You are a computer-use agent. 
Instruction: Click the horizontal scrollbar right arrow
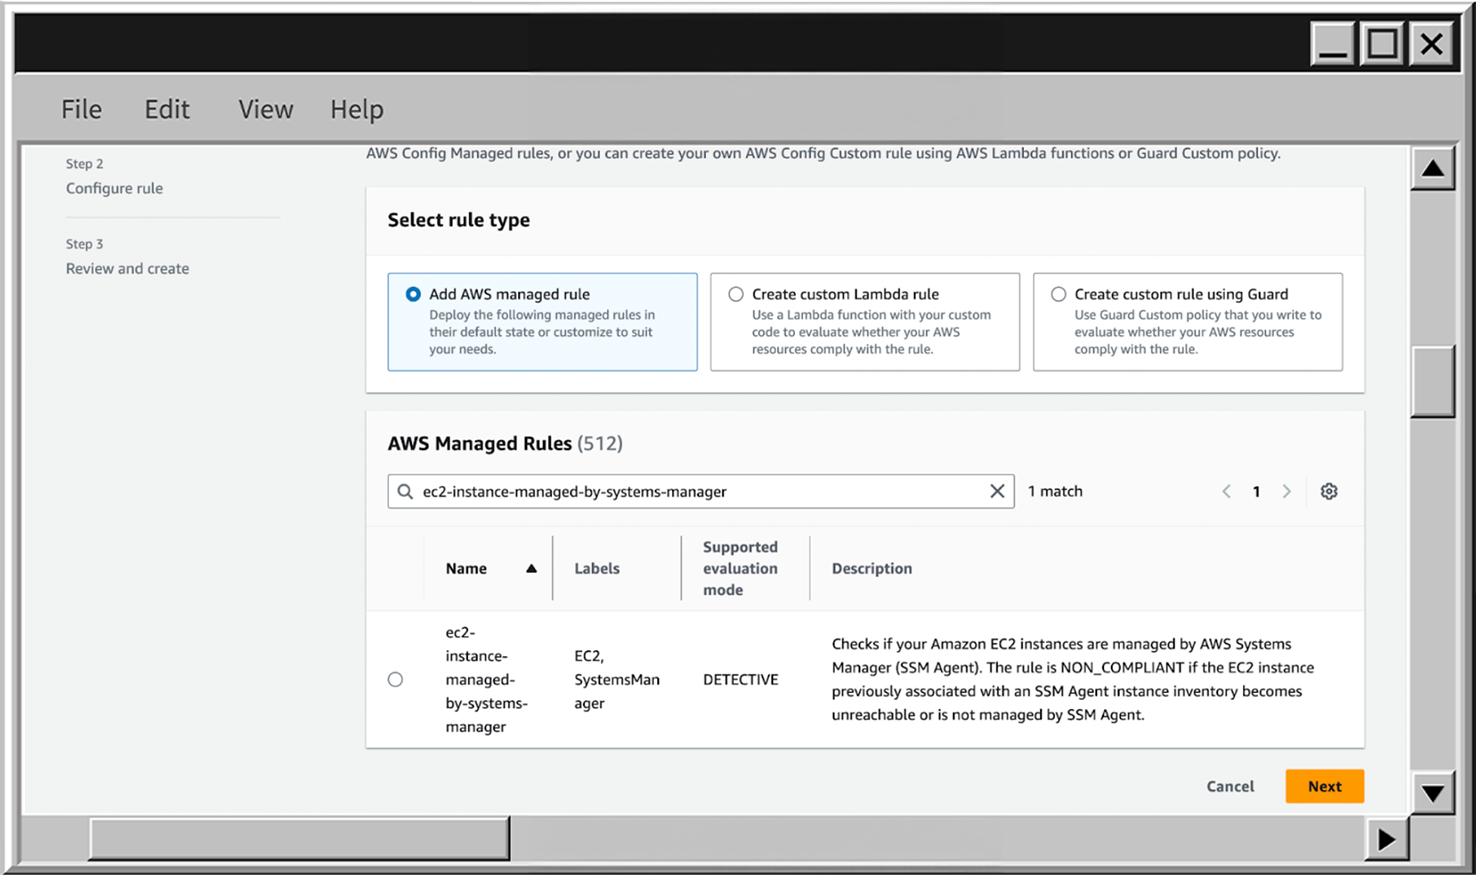1387,839
